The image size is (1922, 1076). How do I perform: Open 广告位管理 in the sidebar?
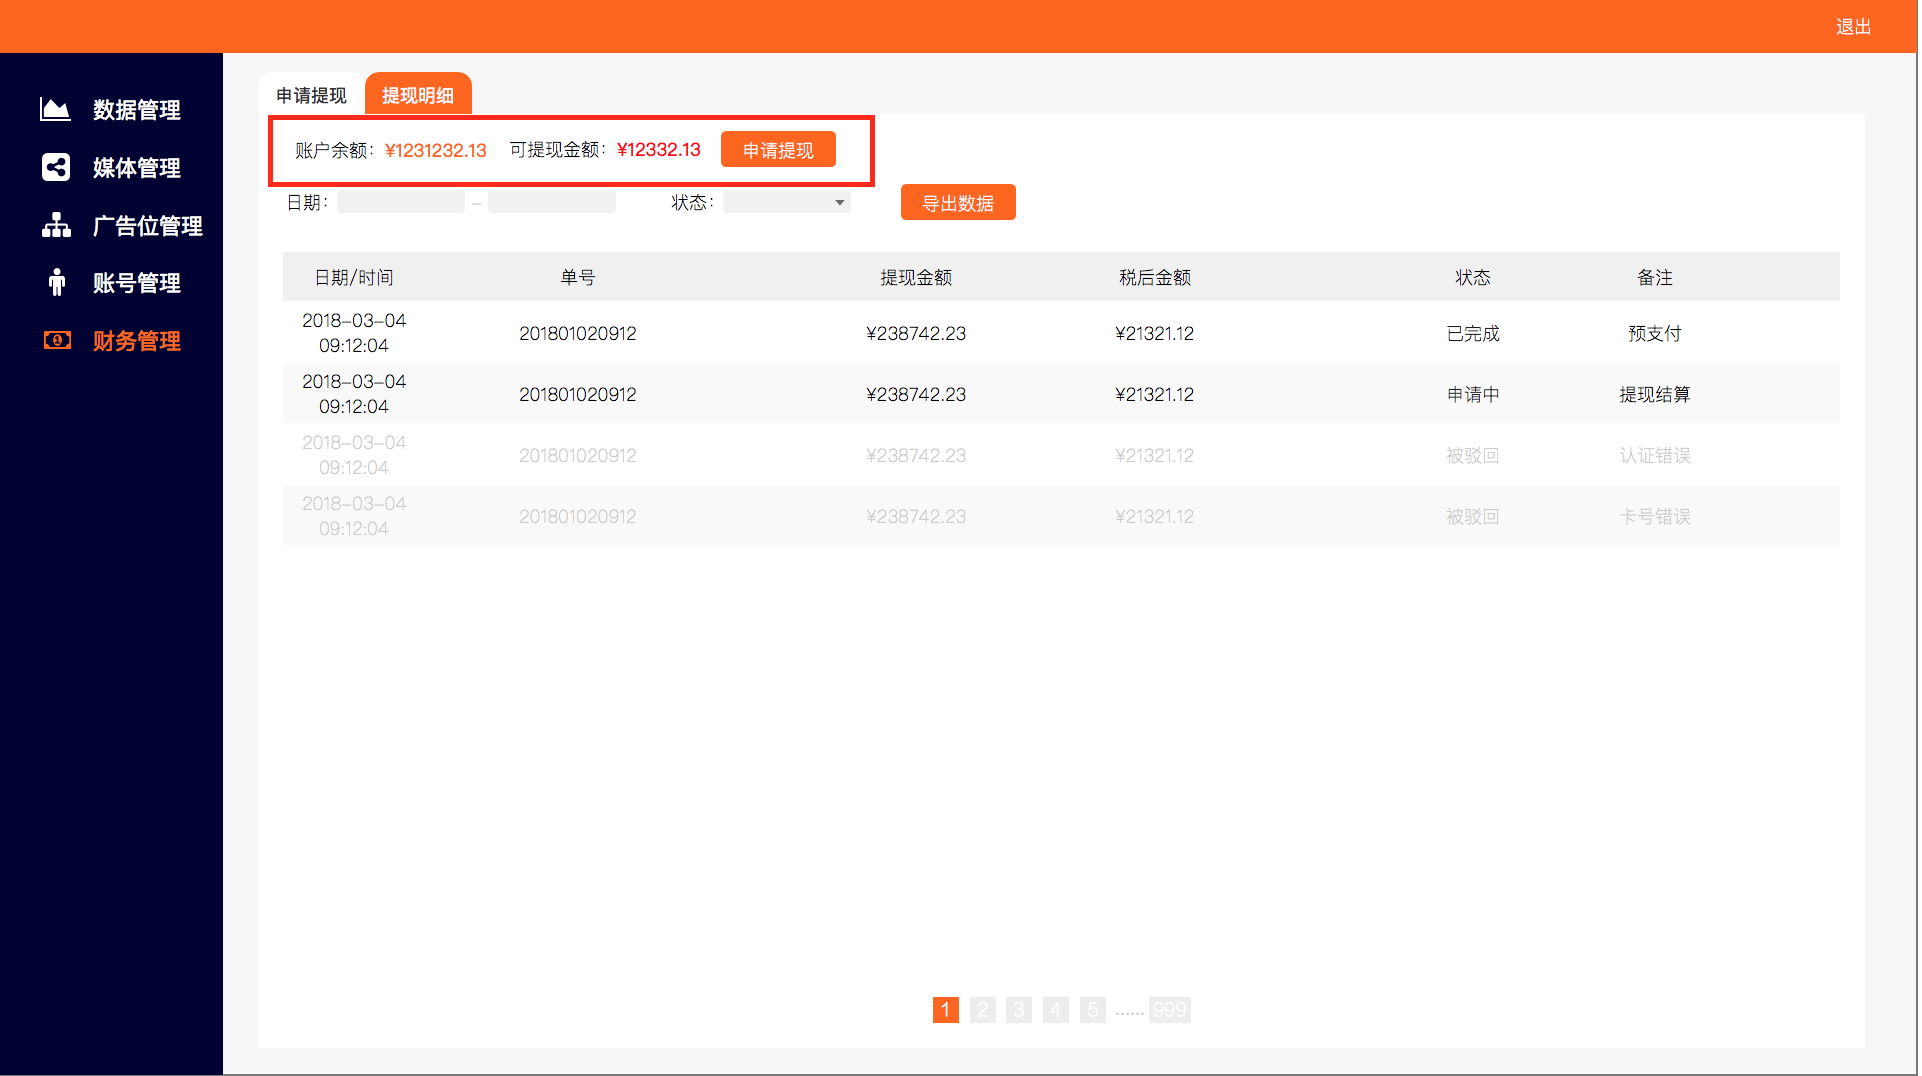(148, 226)
